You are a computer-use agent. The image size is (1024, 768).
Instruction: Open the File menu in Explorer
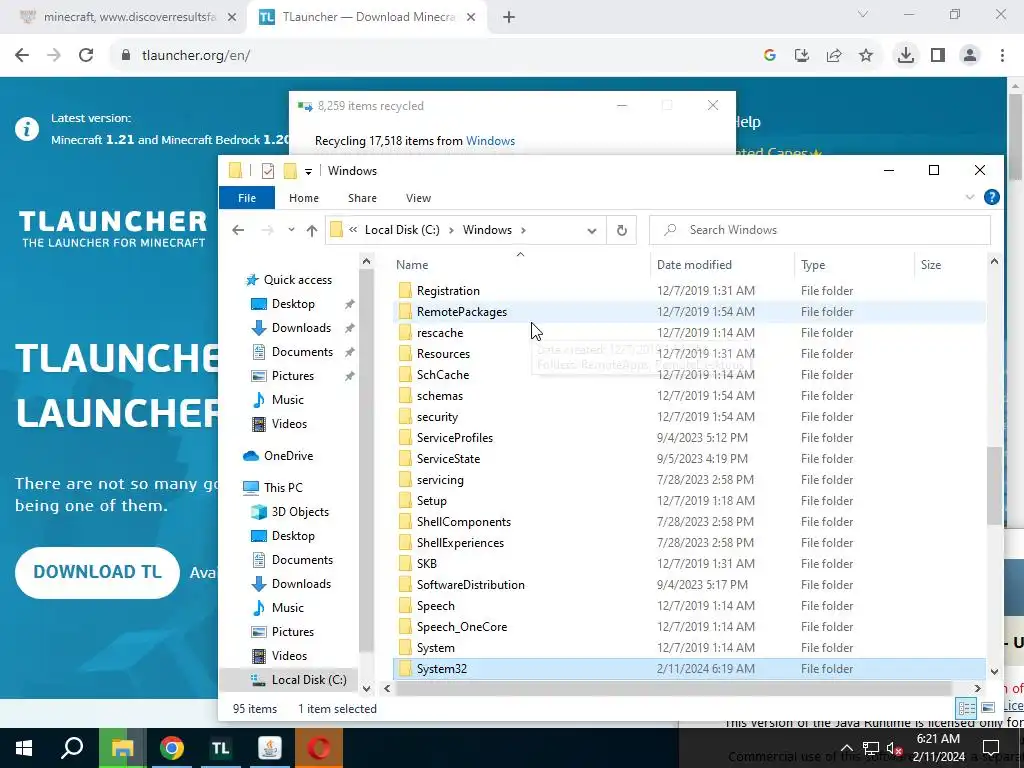[x=247, y=198]
